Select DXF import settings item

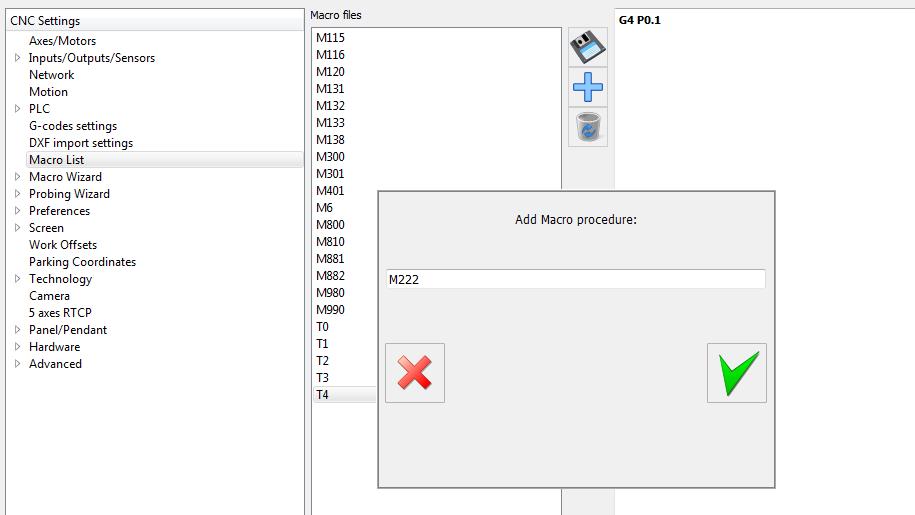click(80, 143)
